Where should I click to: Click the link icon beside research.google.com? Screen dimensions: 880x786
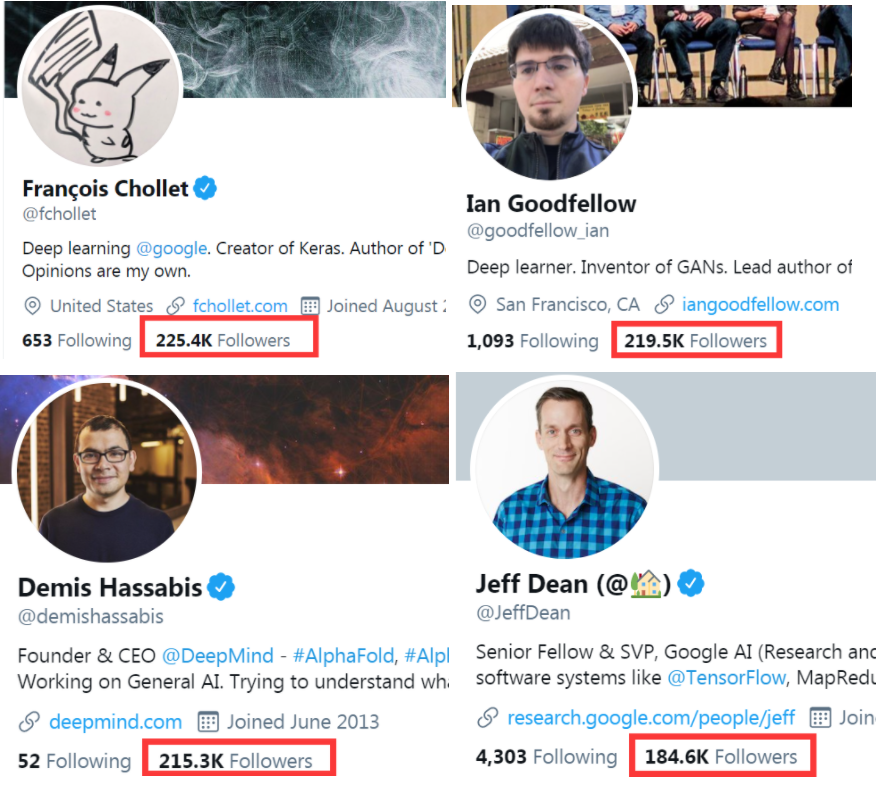(488, 717)
